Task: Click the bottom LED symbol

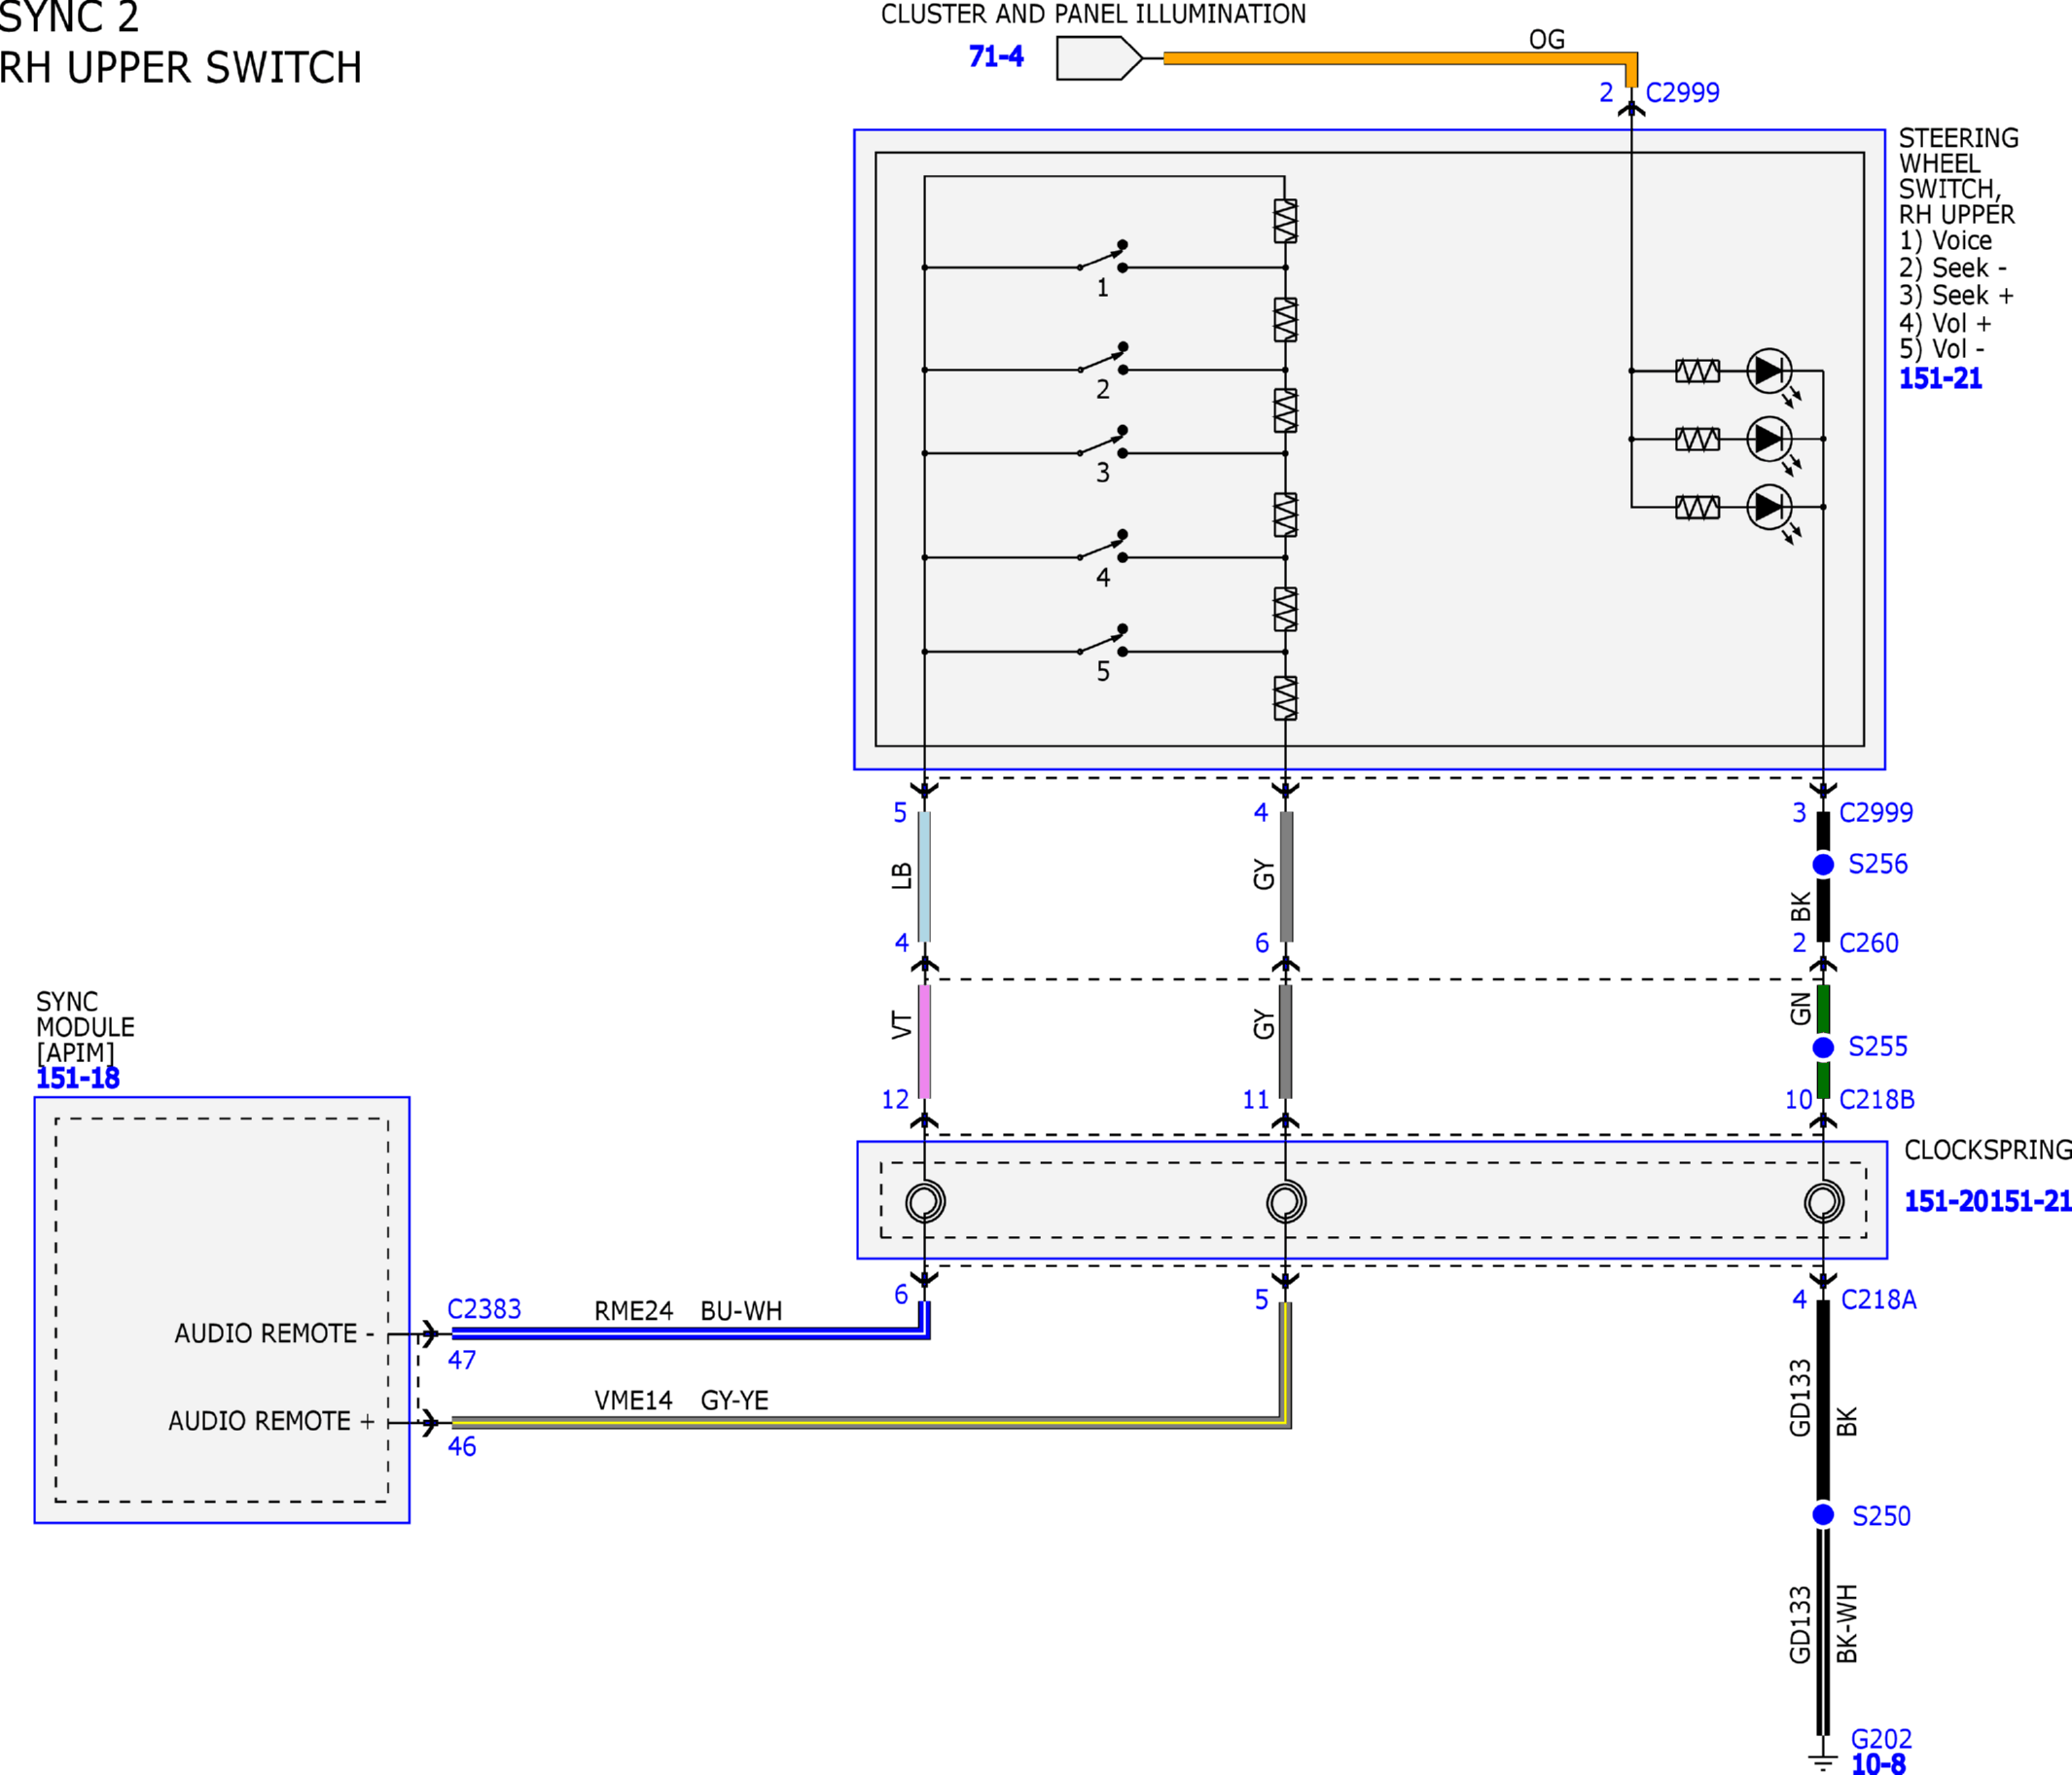Action: coord(1769,507)
